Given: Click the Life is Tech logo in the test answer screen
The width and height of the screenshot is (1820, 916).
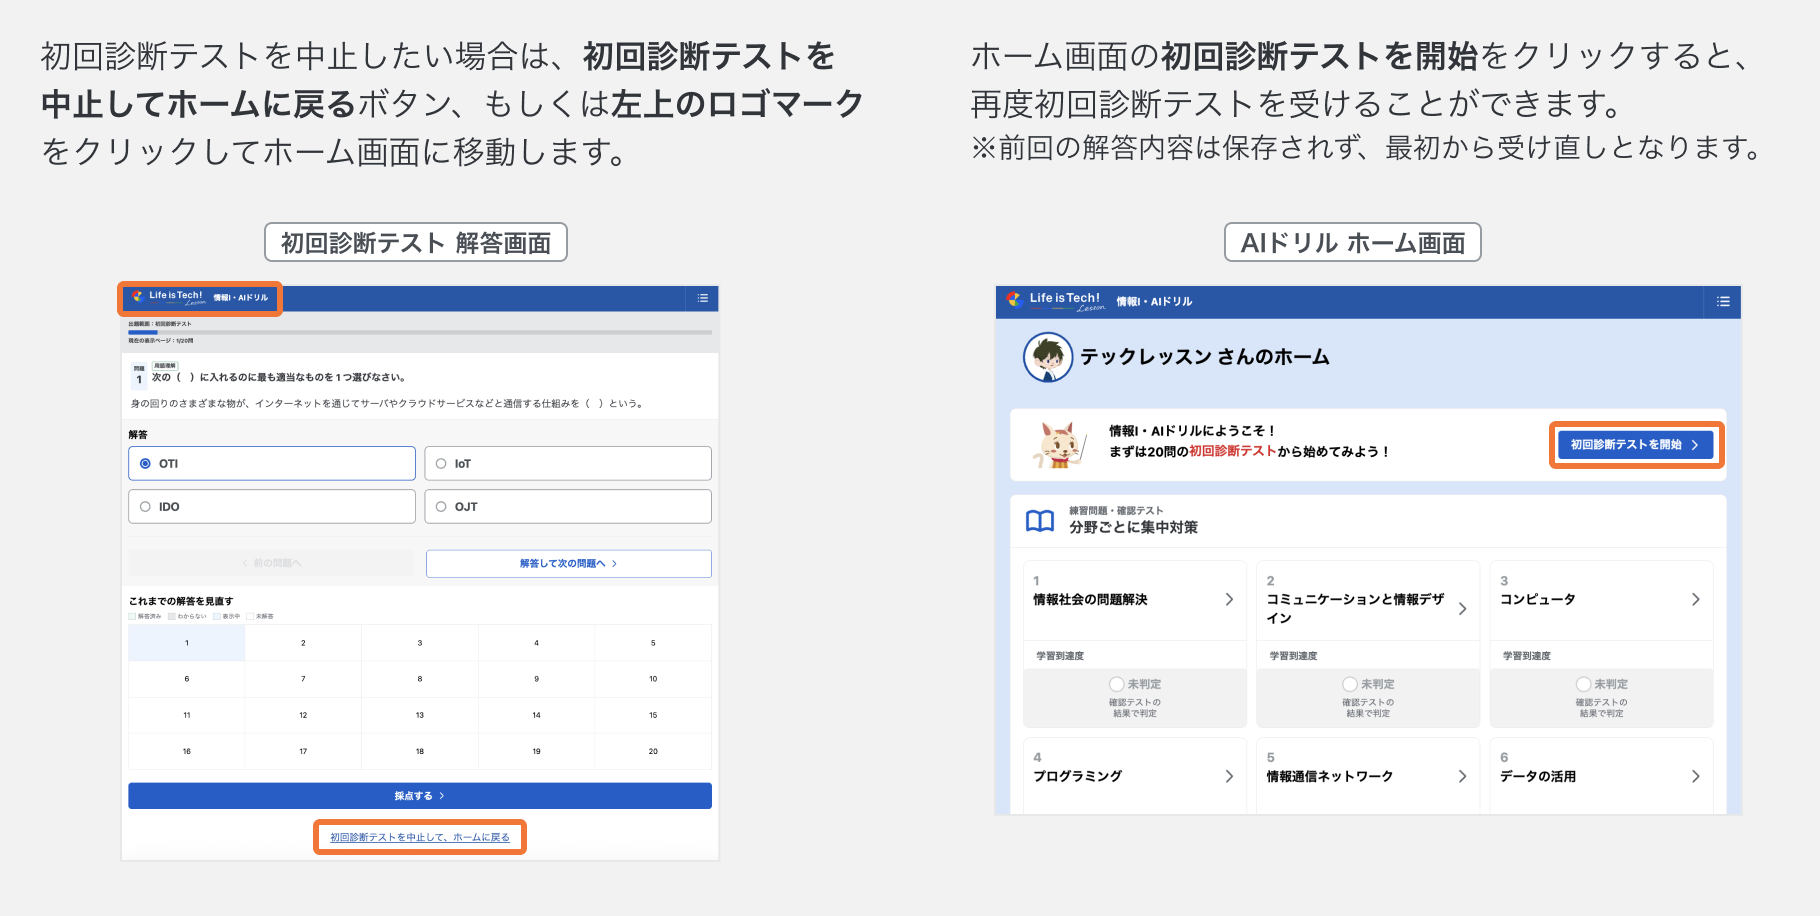Looking at the screenshot, I should click(169, 297).
